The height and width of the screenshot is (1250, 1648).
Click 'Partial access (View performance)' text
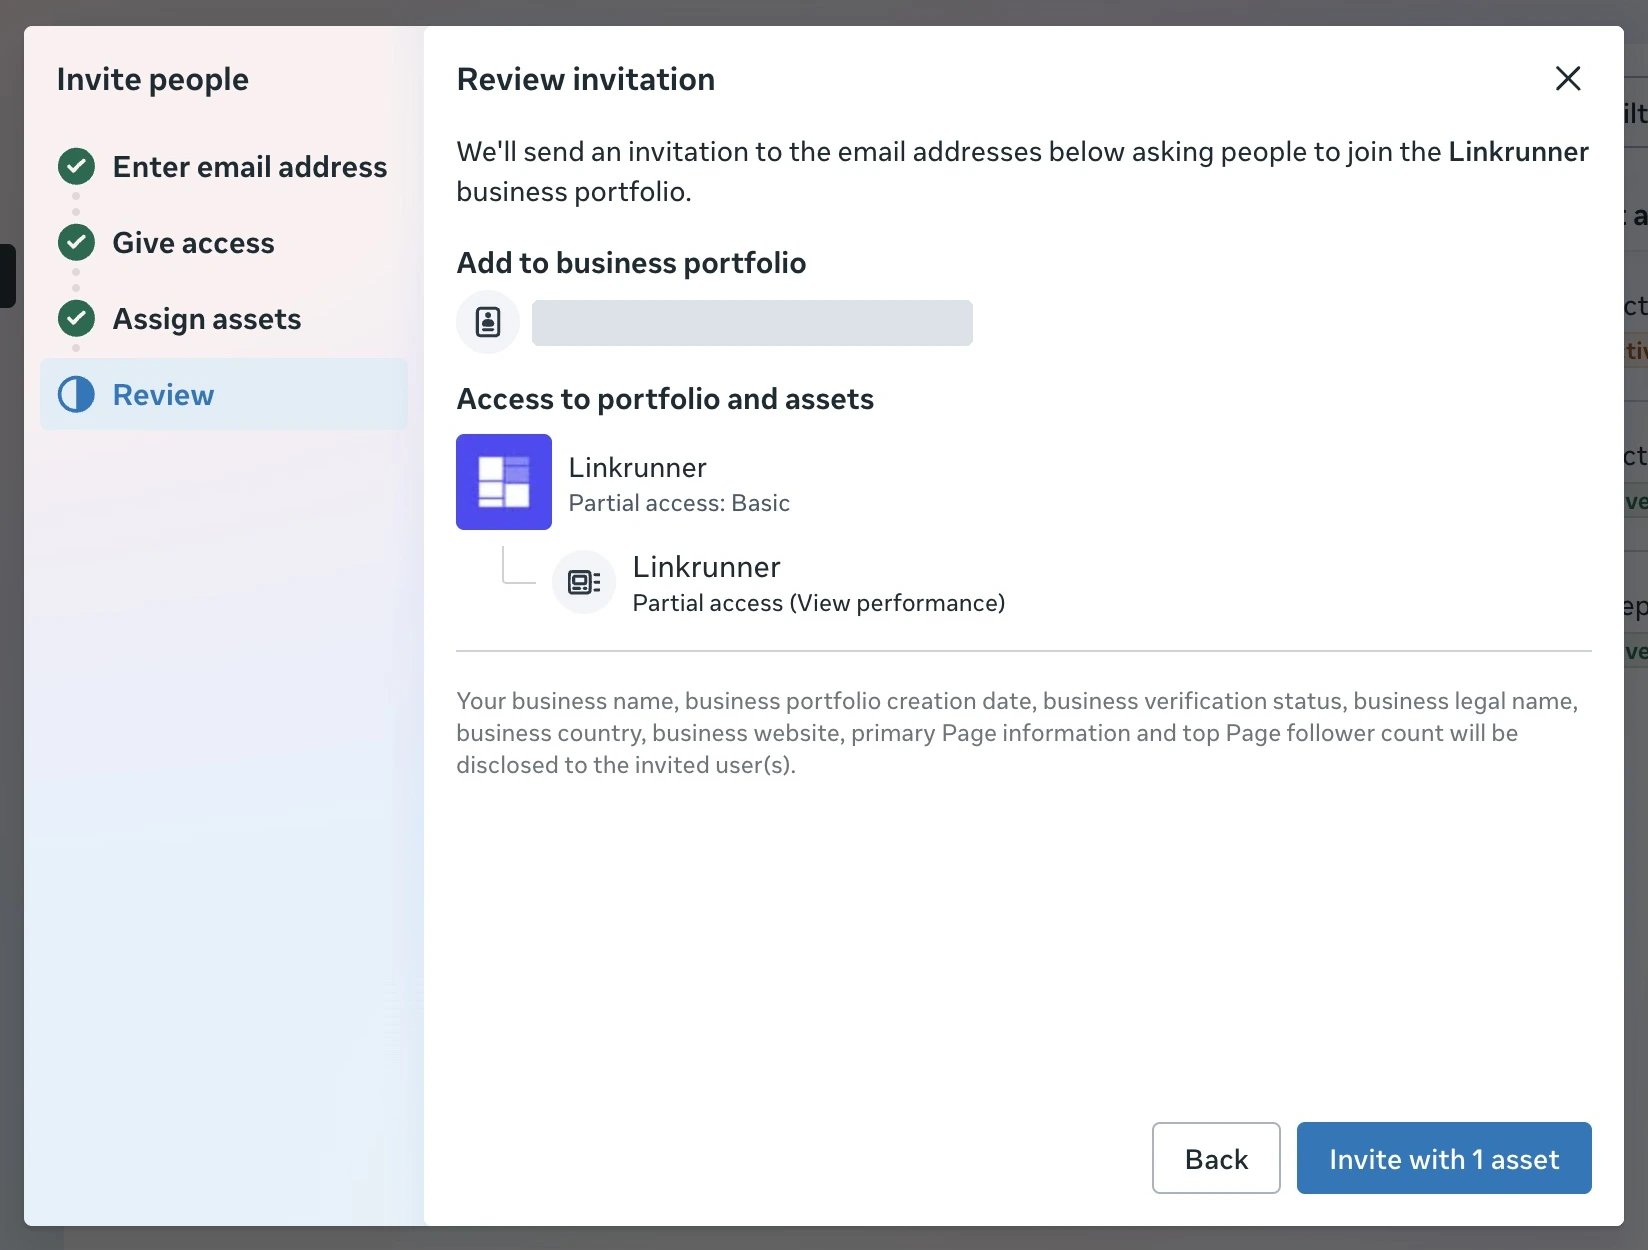tap(819, 603)
